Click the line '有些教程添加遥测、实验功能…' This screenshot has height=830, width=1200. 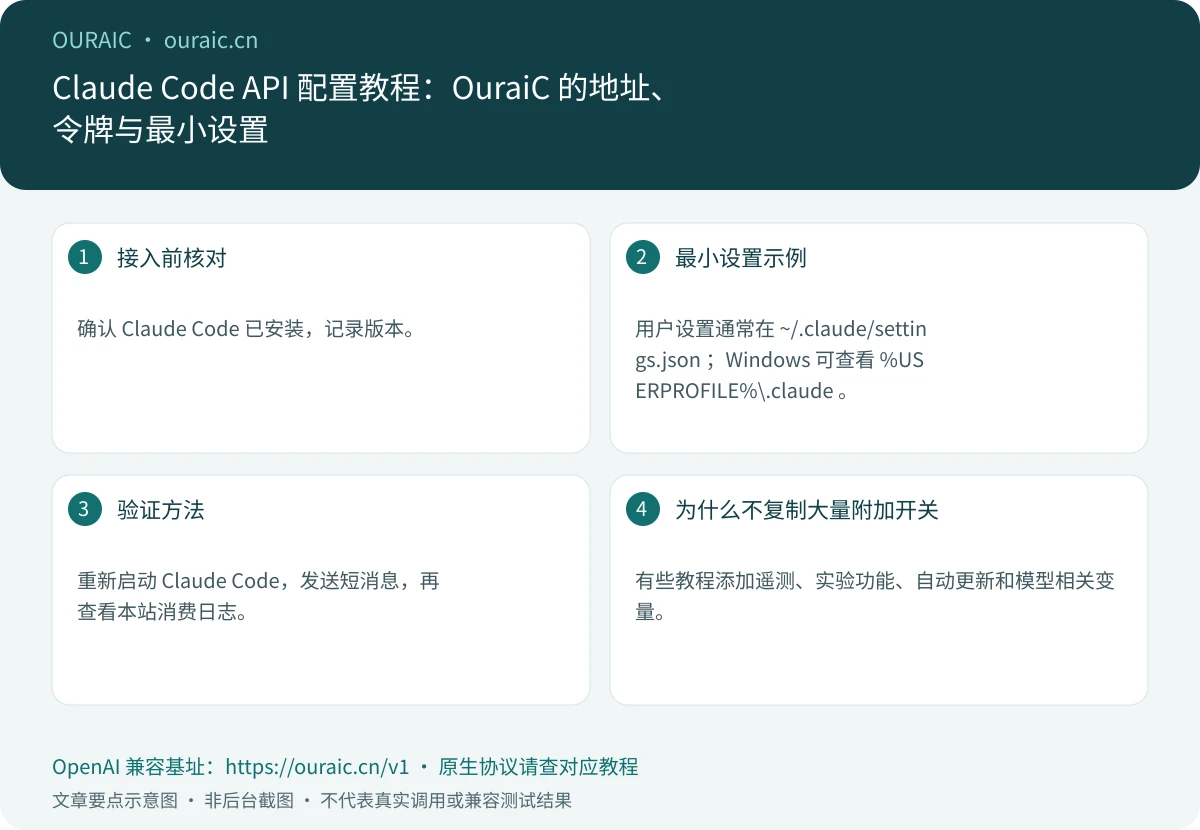click(x=875, y=581)
